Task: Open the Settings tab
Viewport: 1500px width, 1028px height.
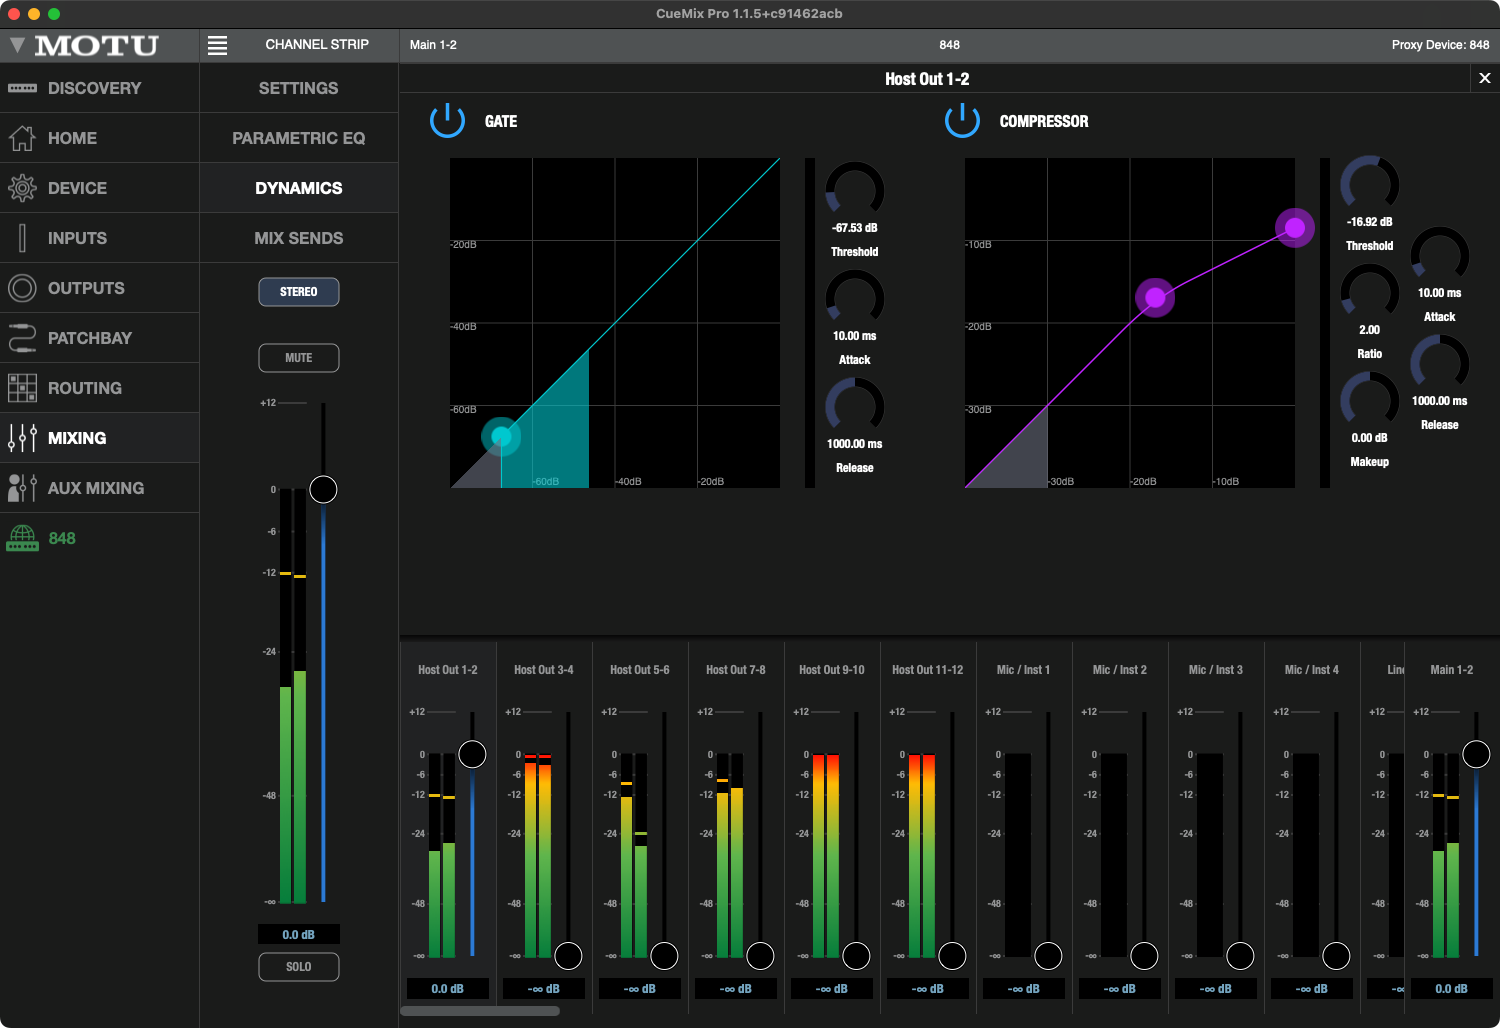Action: tap(299, 88)
